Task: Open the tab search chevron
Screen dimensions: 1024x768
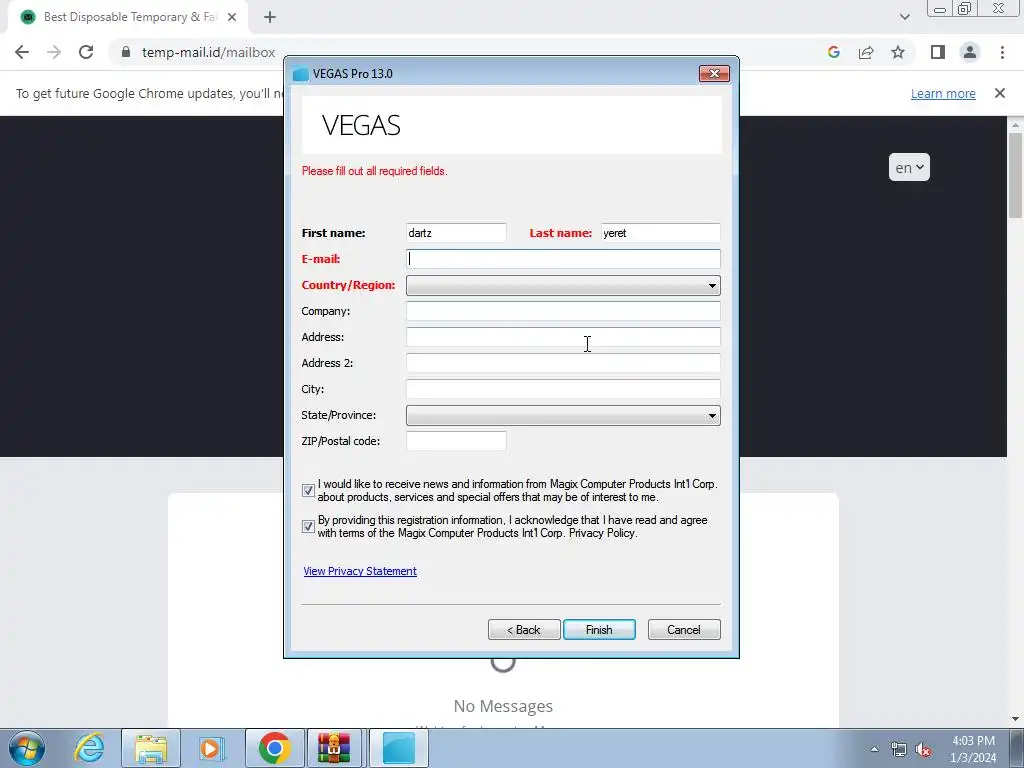Action: pos(904,17)
